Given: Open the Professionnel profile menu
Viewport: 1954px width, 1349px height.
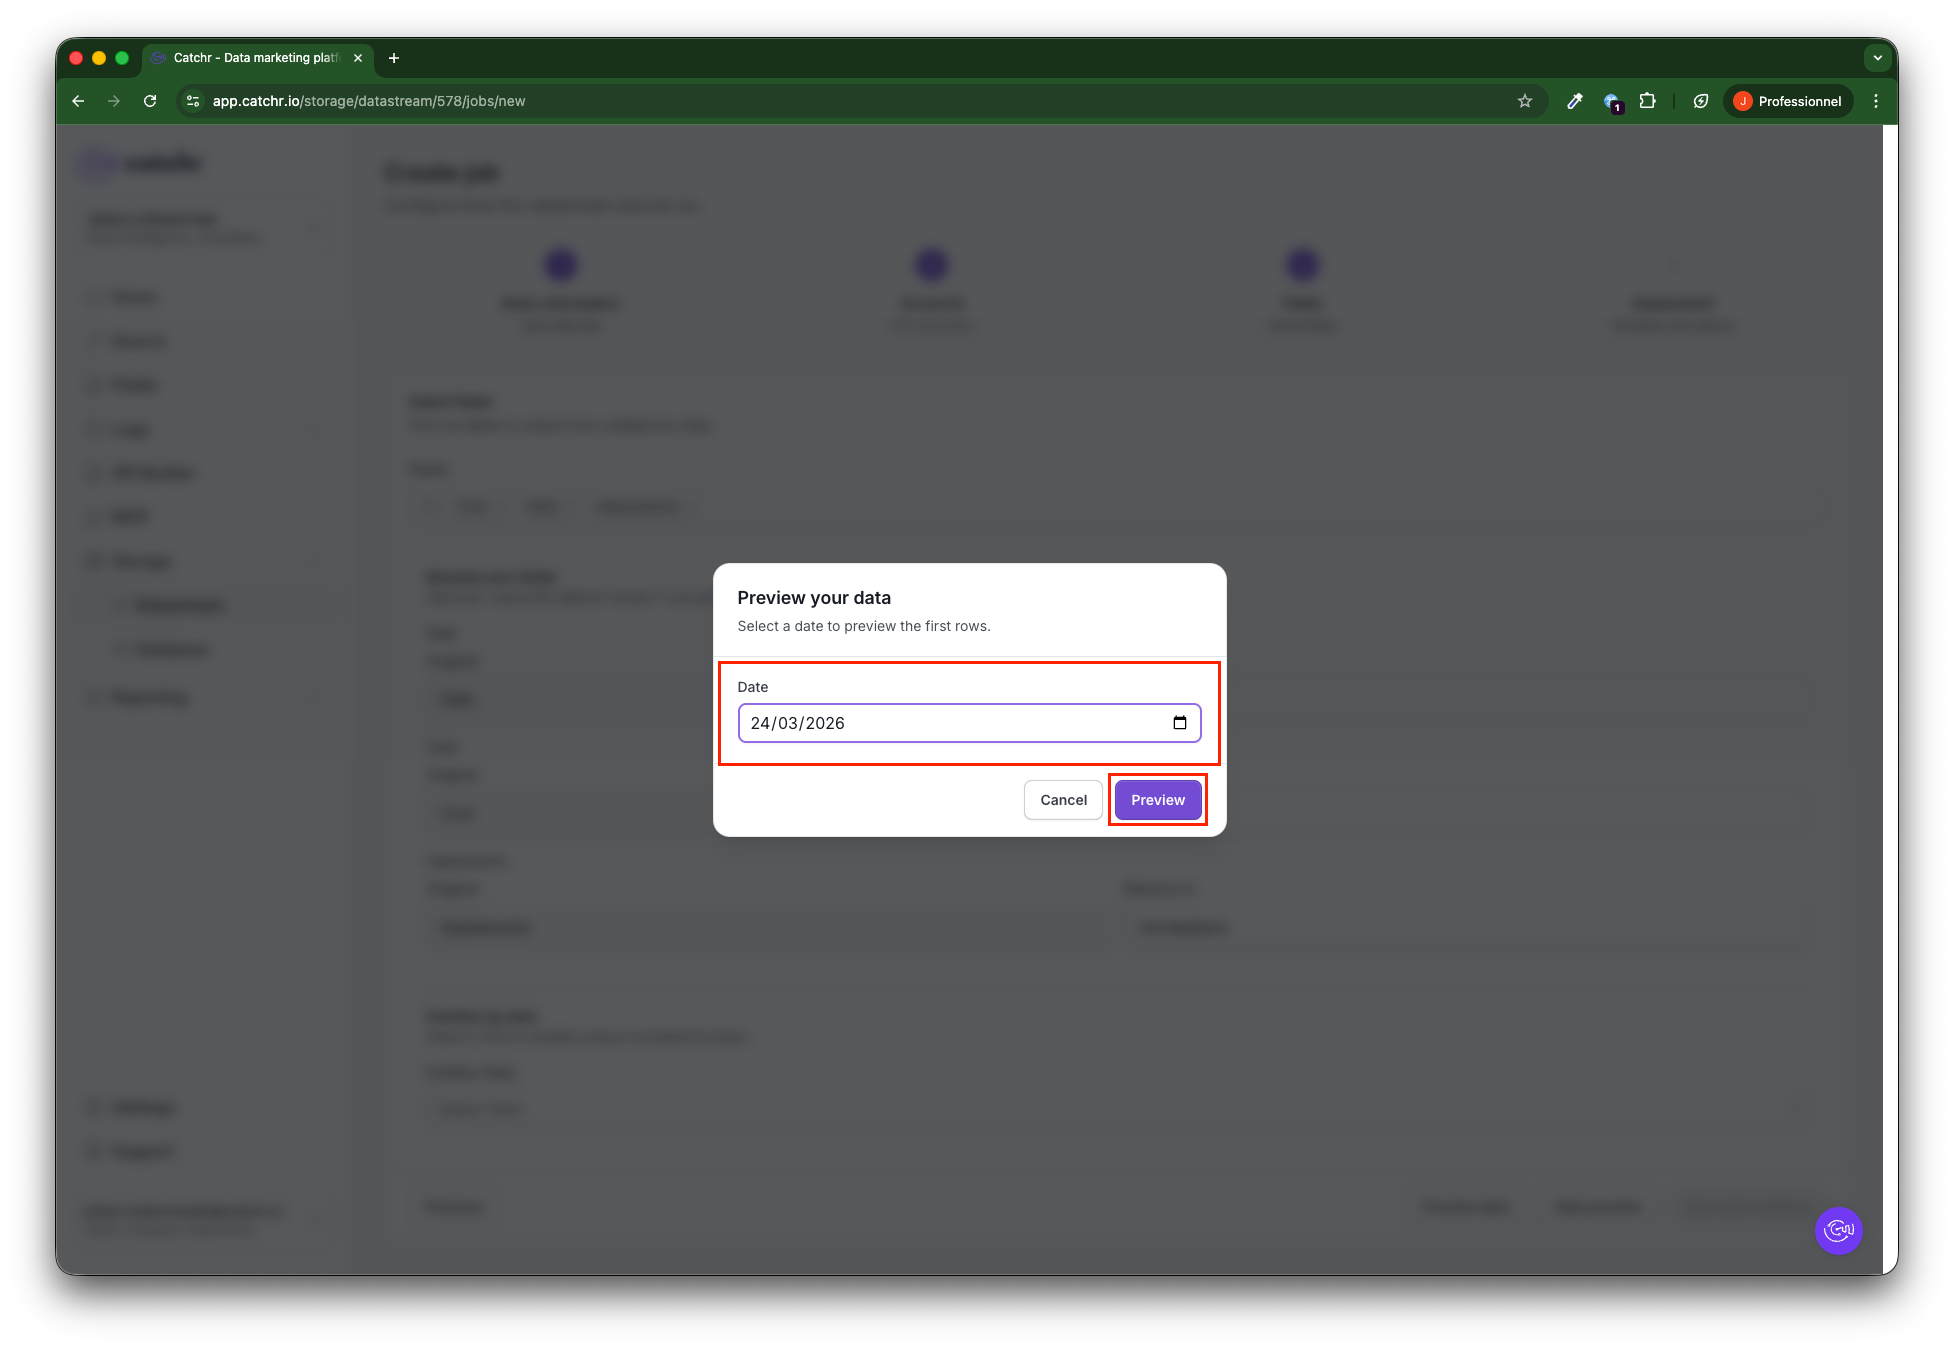Looking at the screenshot, I should (1788, 101).
